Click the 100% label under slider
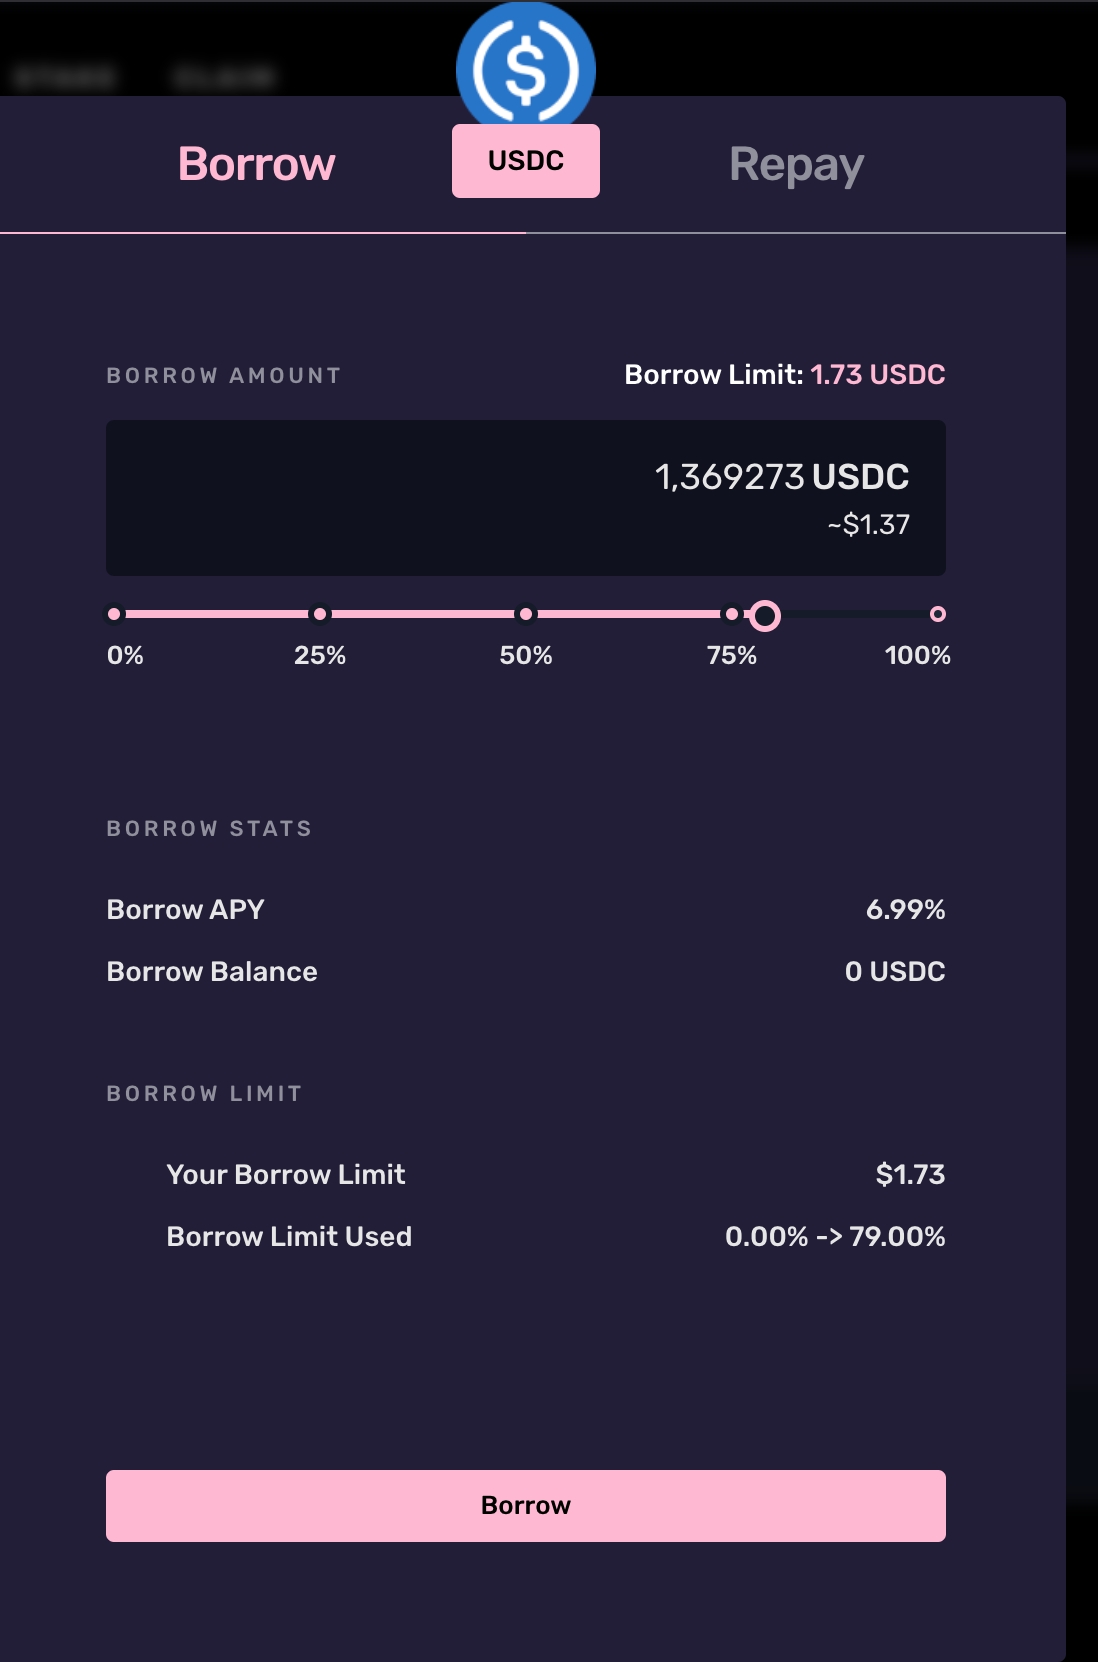Screen dimensions: 1098x1662 [917, 656]
